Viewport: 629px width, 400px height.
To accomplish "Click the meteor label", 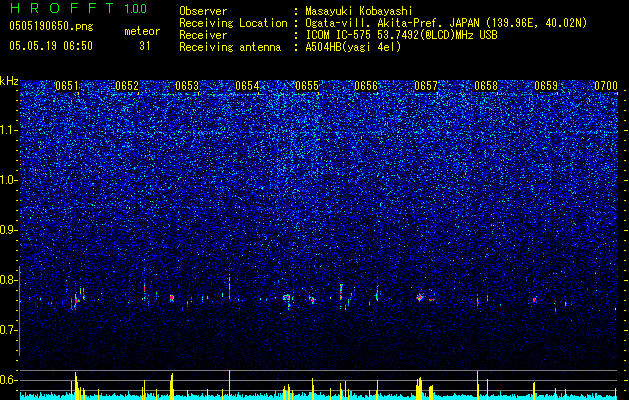I will coord(142,31).
